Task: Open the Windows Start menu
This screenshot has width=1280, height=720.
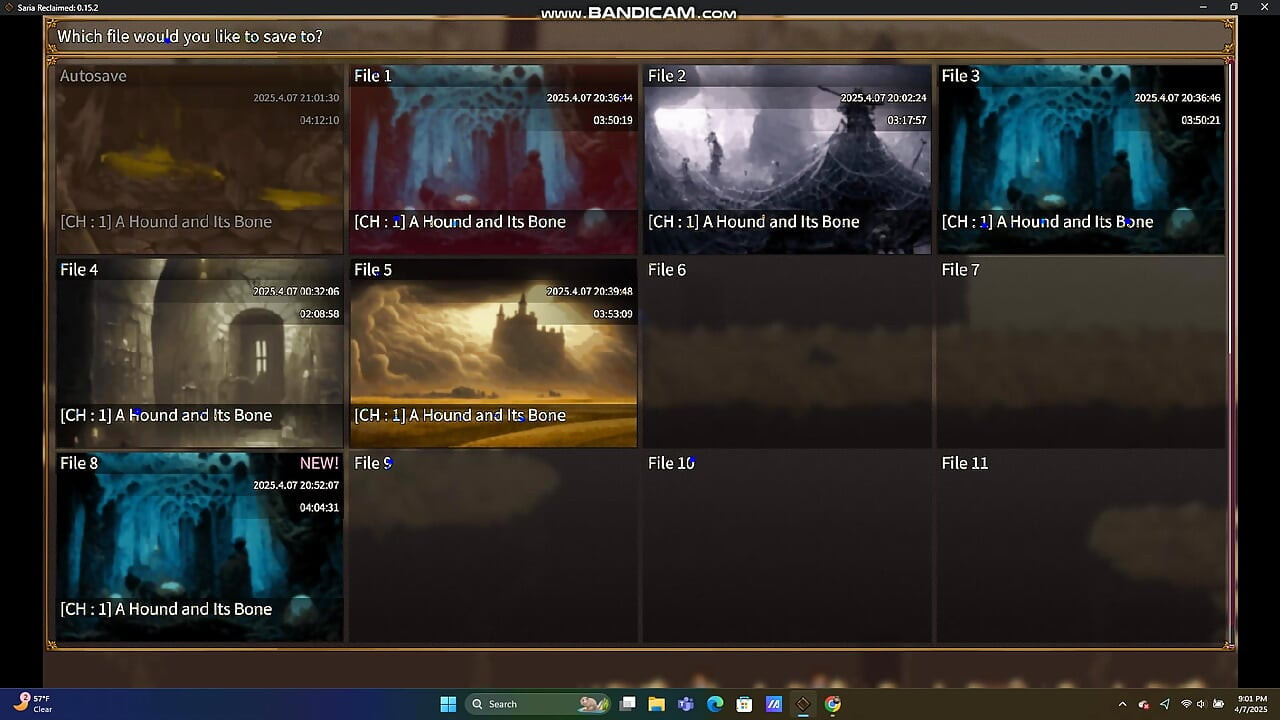Action: coord(448,704)
